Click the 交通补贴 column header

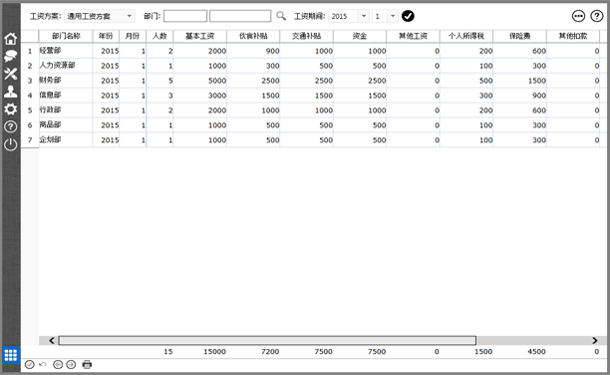point(307,36)
